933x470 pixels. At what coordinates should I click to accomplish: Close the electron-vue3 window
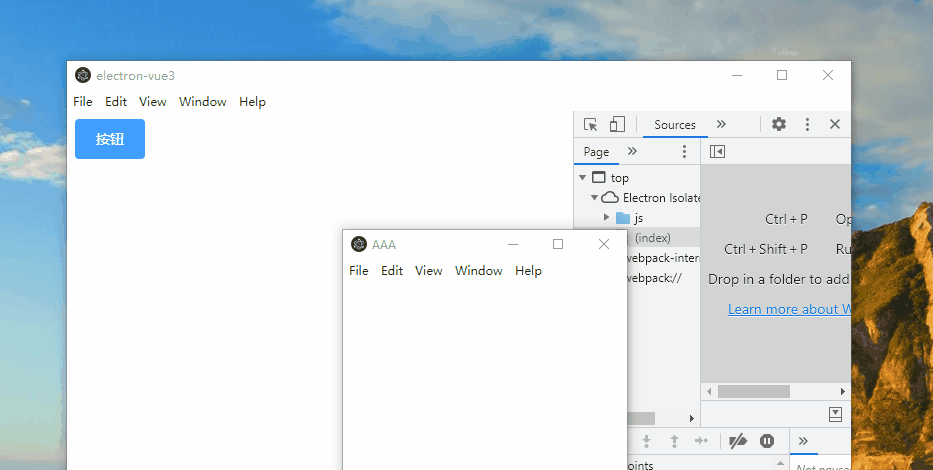click(828, 75)
